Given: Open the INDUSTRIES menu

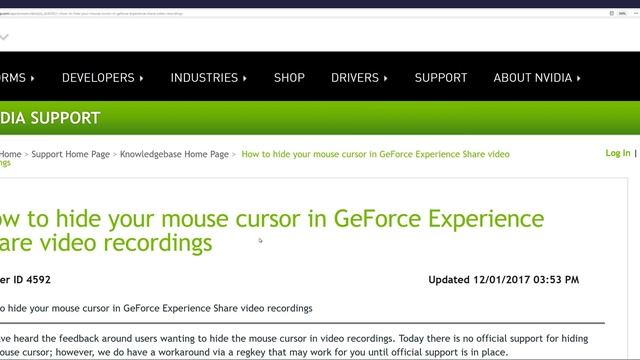Looking at the screenshot, I should tap(208, 78).
